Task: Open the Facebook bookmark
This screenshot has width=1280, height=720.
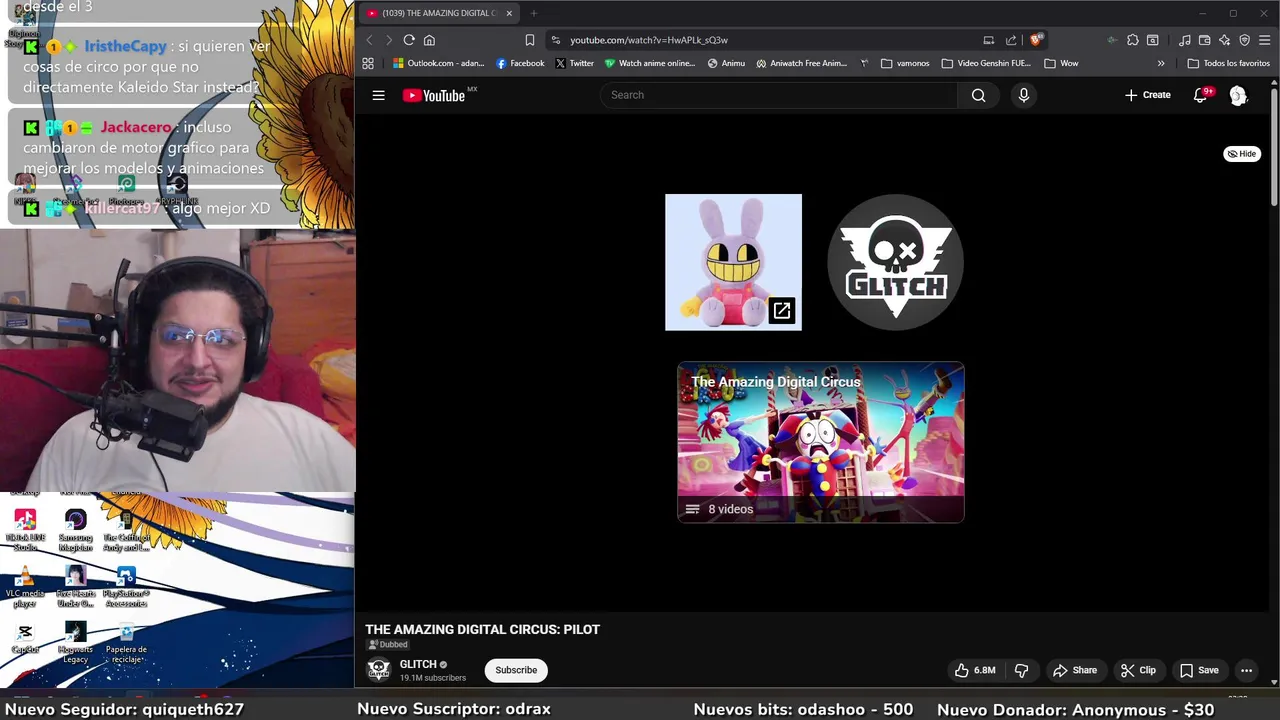Action: pos(520,63)
